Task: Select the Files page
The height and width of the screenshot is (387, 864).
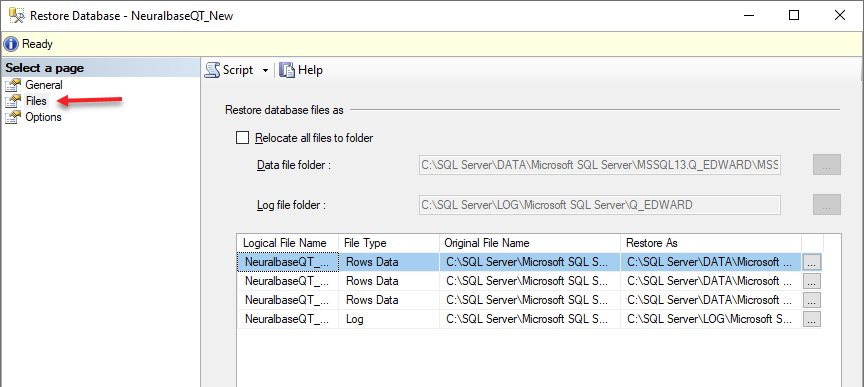Action: [x=36, y=101]
